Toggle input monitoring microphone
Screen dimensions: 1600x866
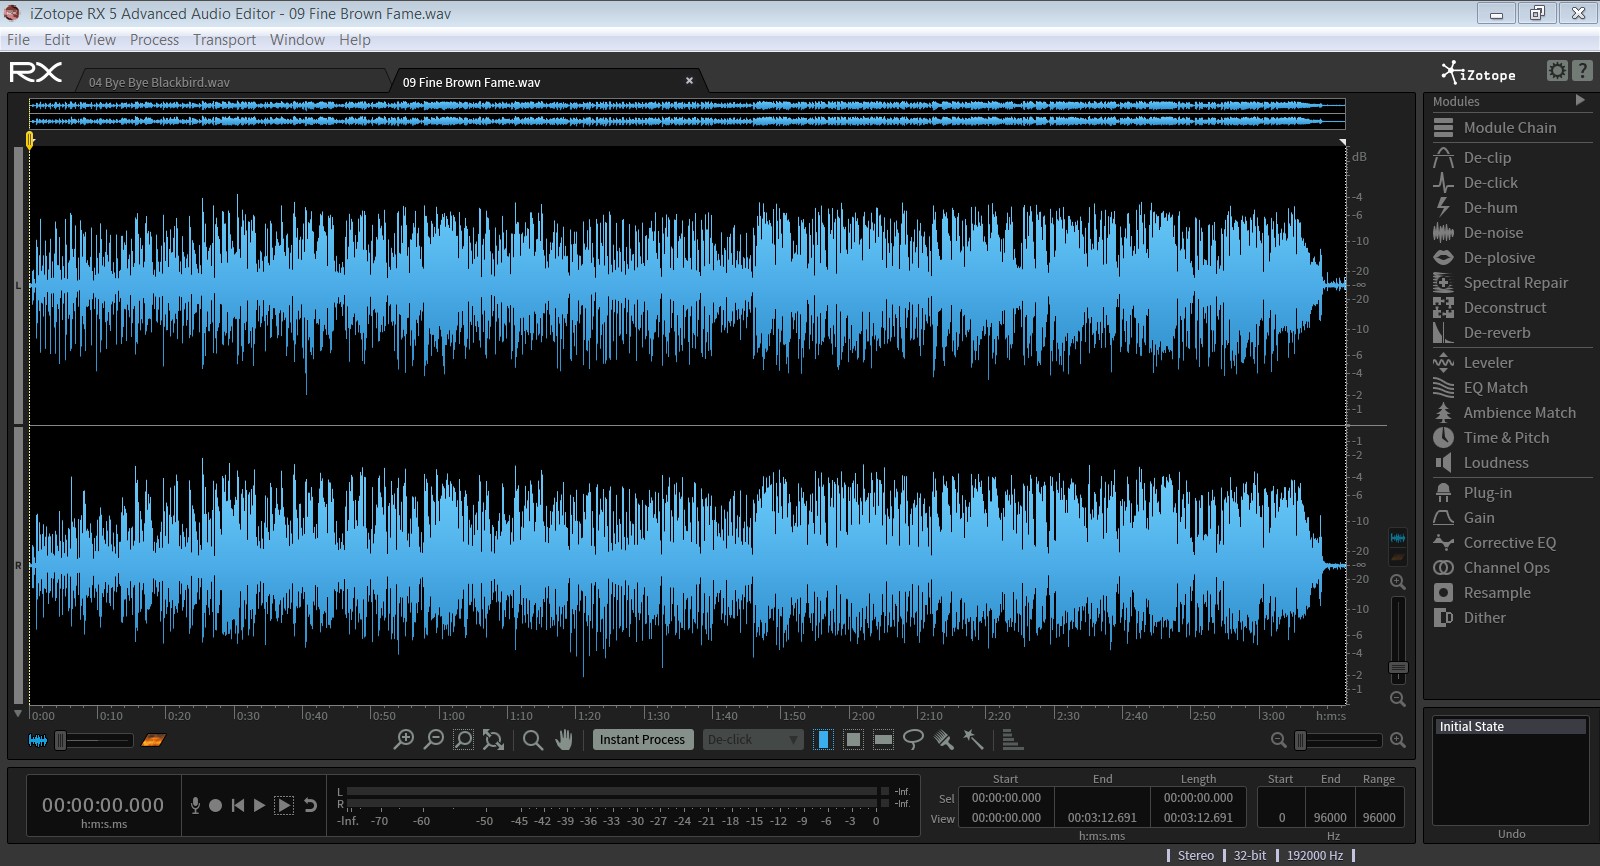pyautogui.click(x=195, y=805)
